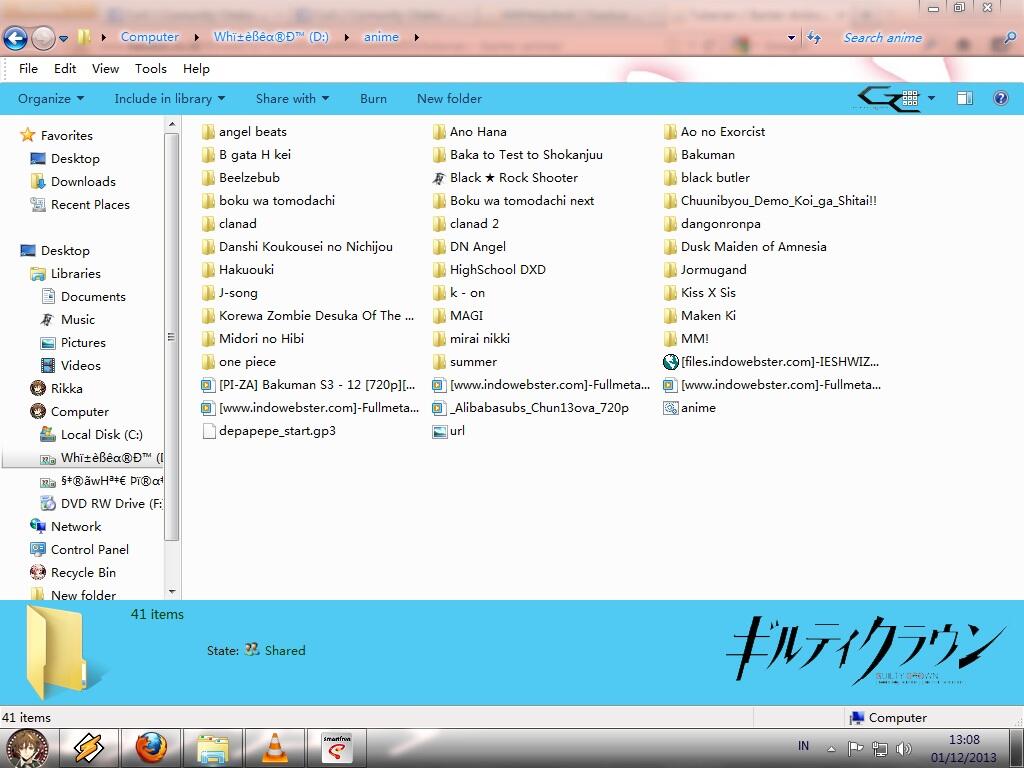This screenshot has width=1024, height=768.
Task: Click the volume speaker tray icon
Action: coord(903,748)
